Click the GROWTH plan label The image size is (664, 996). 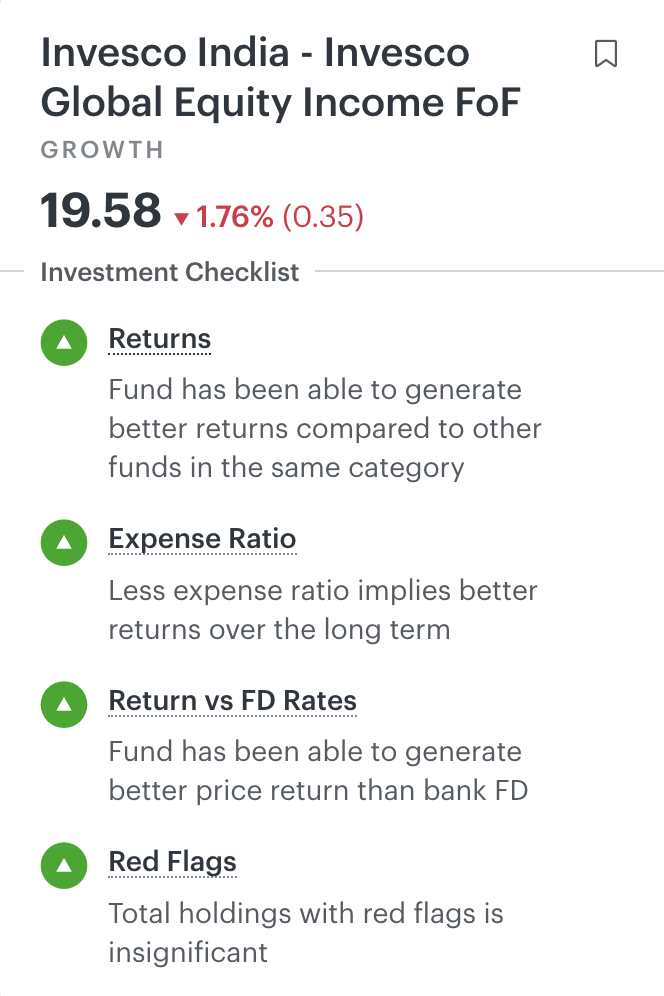102,151
